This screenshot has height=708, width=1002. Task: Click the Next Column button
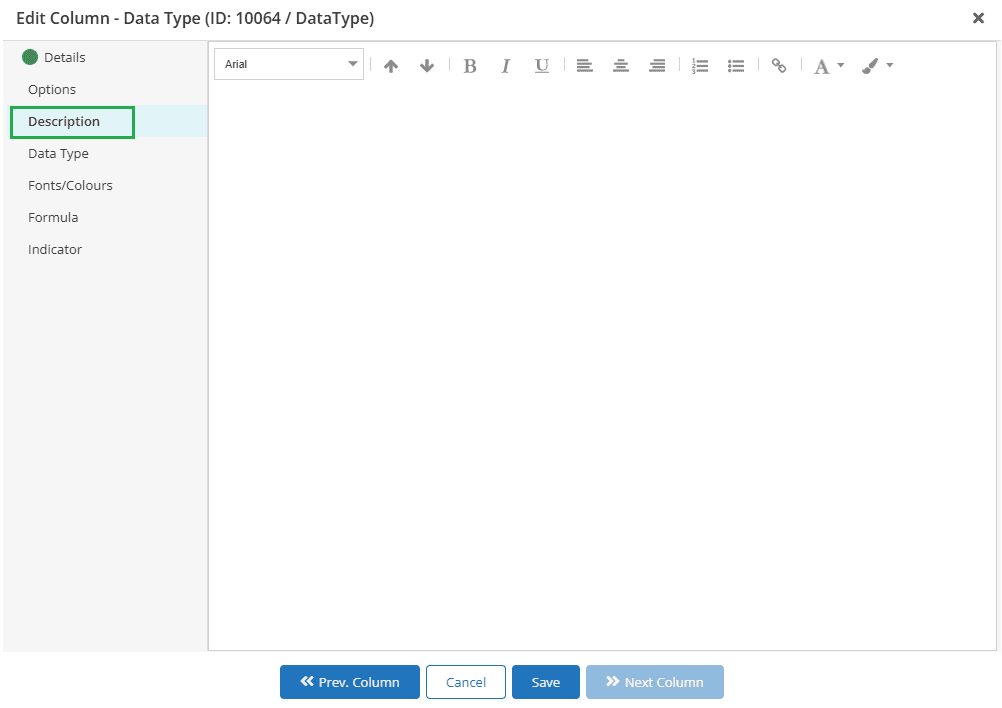[655, 682]
